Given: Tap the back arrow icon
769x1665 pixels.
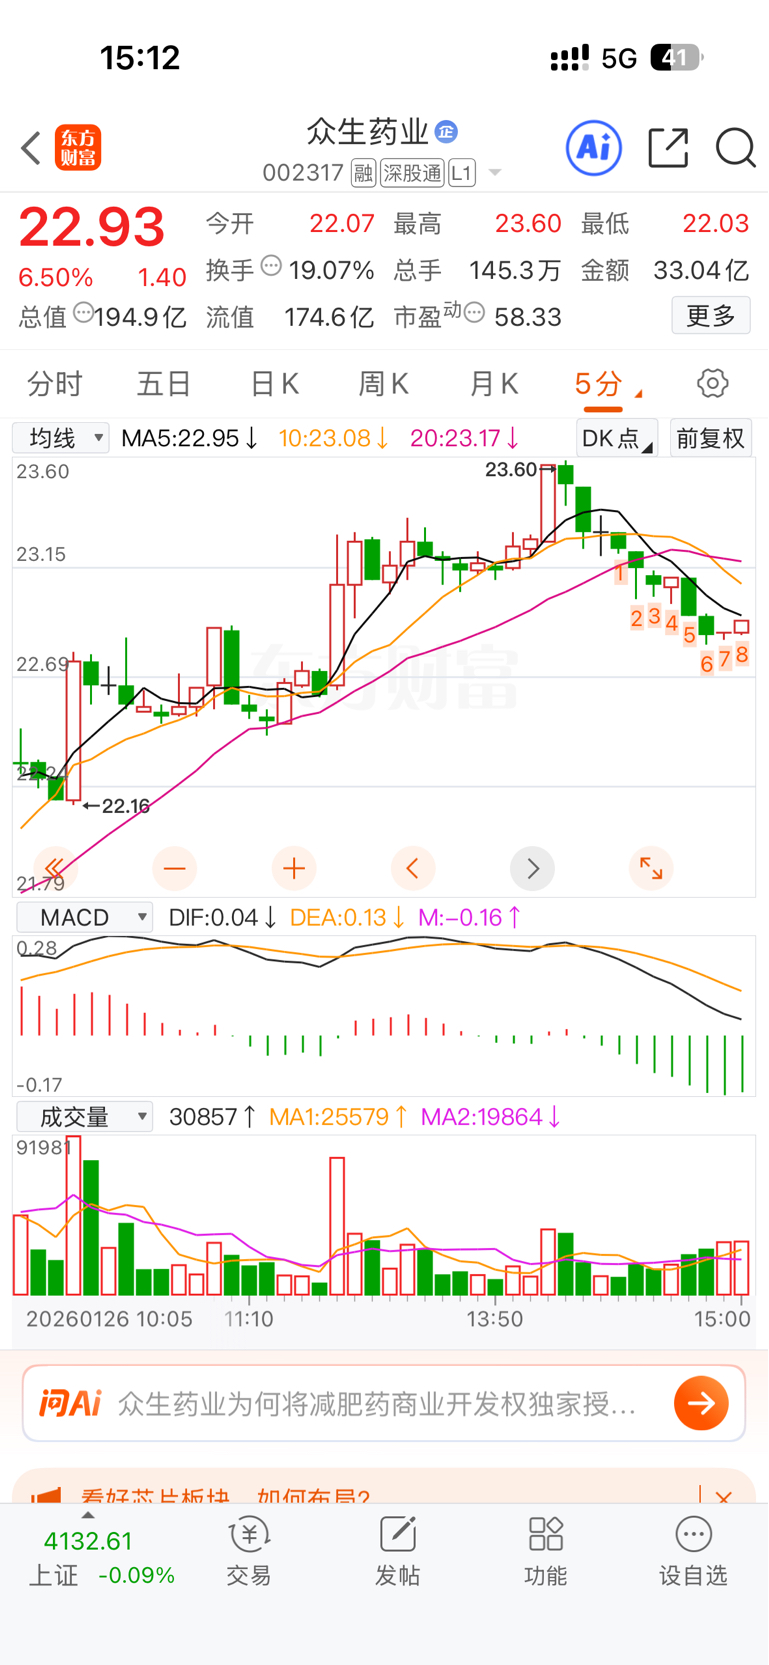Looking at the screenshot, I should click(31, 148).
